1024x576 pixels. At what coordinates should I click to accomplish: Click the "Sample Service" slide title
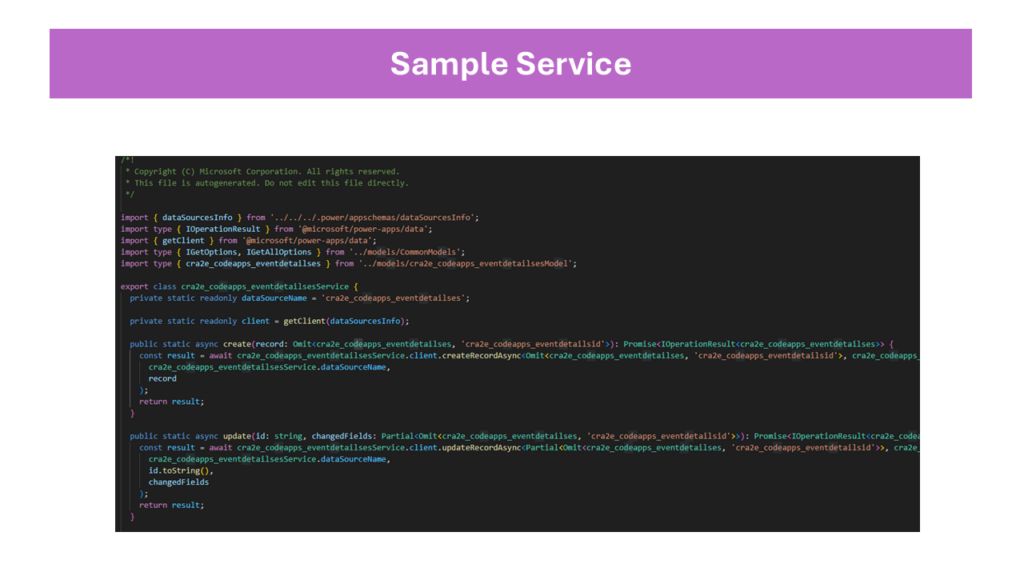pyautogui.click(x=511, y=64)
